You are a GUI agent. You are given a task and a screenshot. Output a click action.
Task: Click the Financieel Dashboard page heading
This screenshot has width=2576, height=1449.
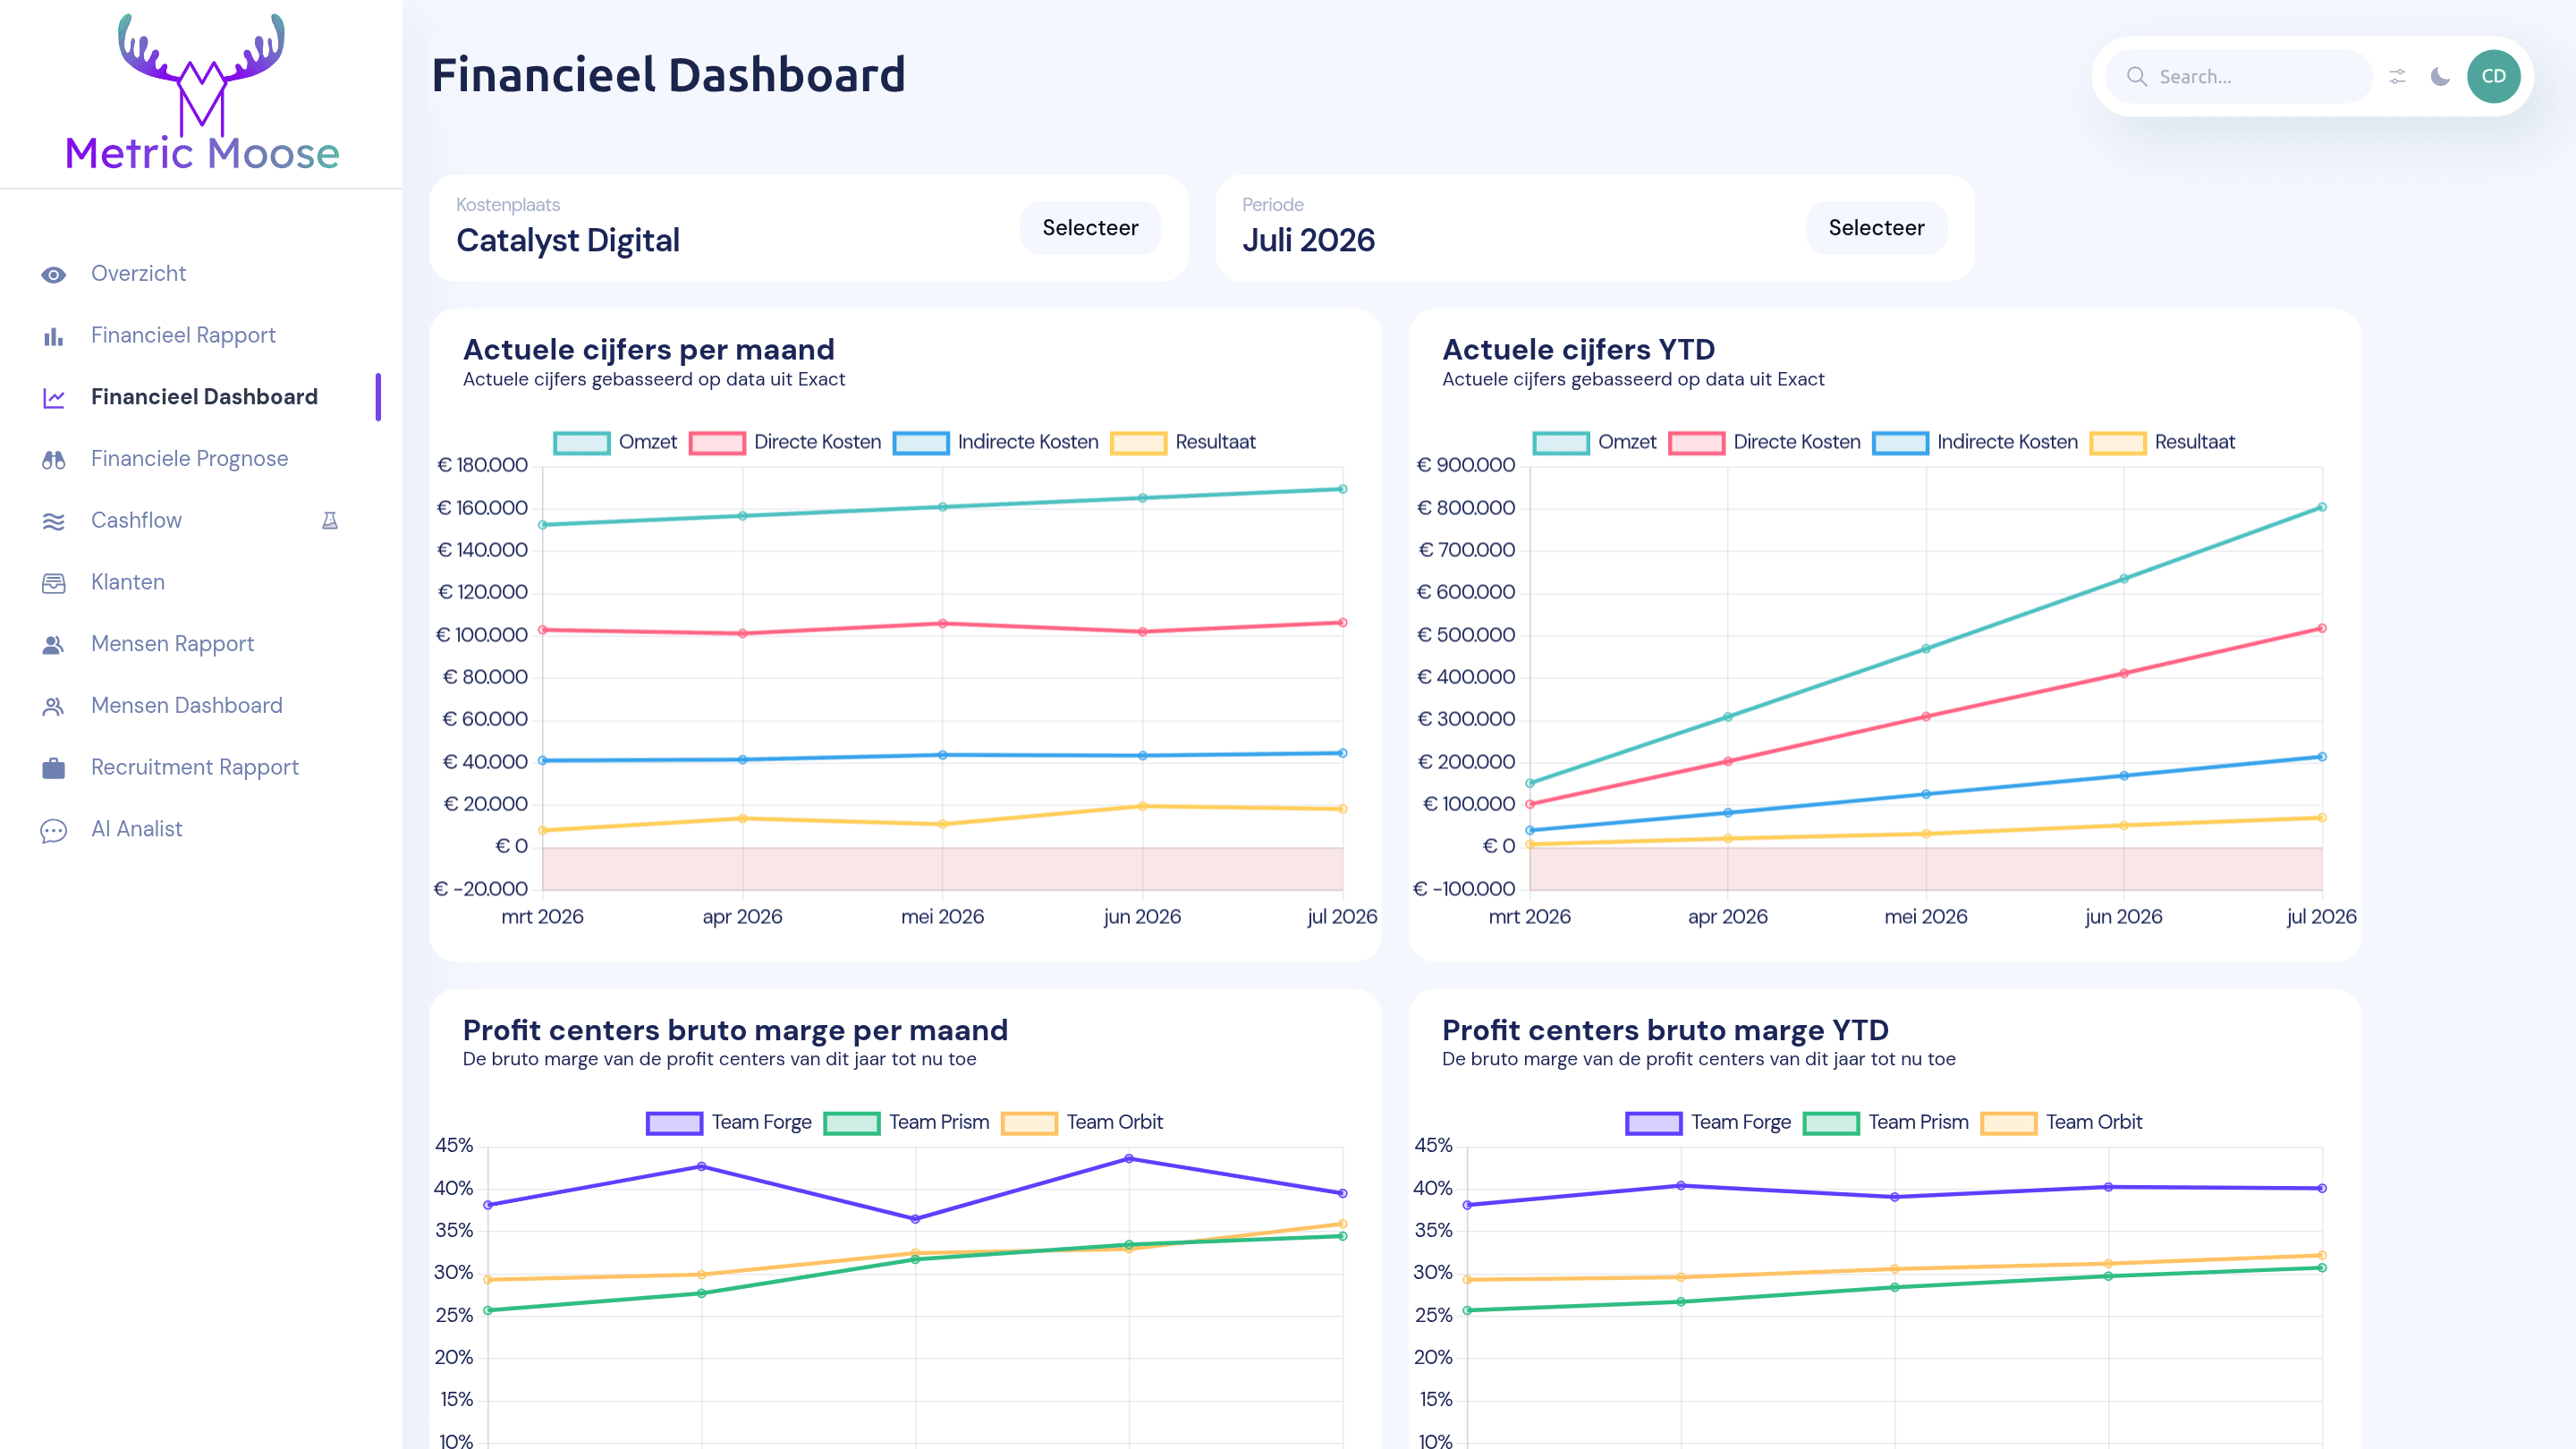pos(668,75)
